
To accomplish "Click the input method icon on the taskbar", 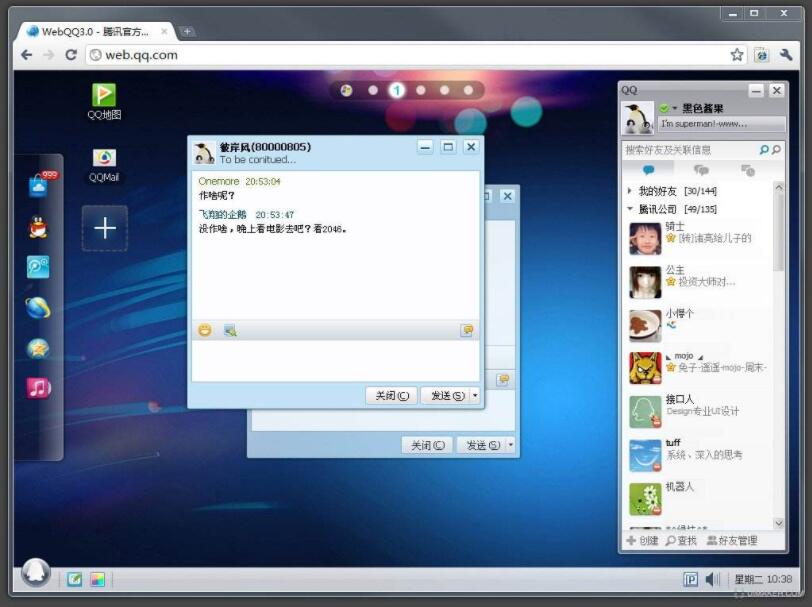I will coord(690,579).
